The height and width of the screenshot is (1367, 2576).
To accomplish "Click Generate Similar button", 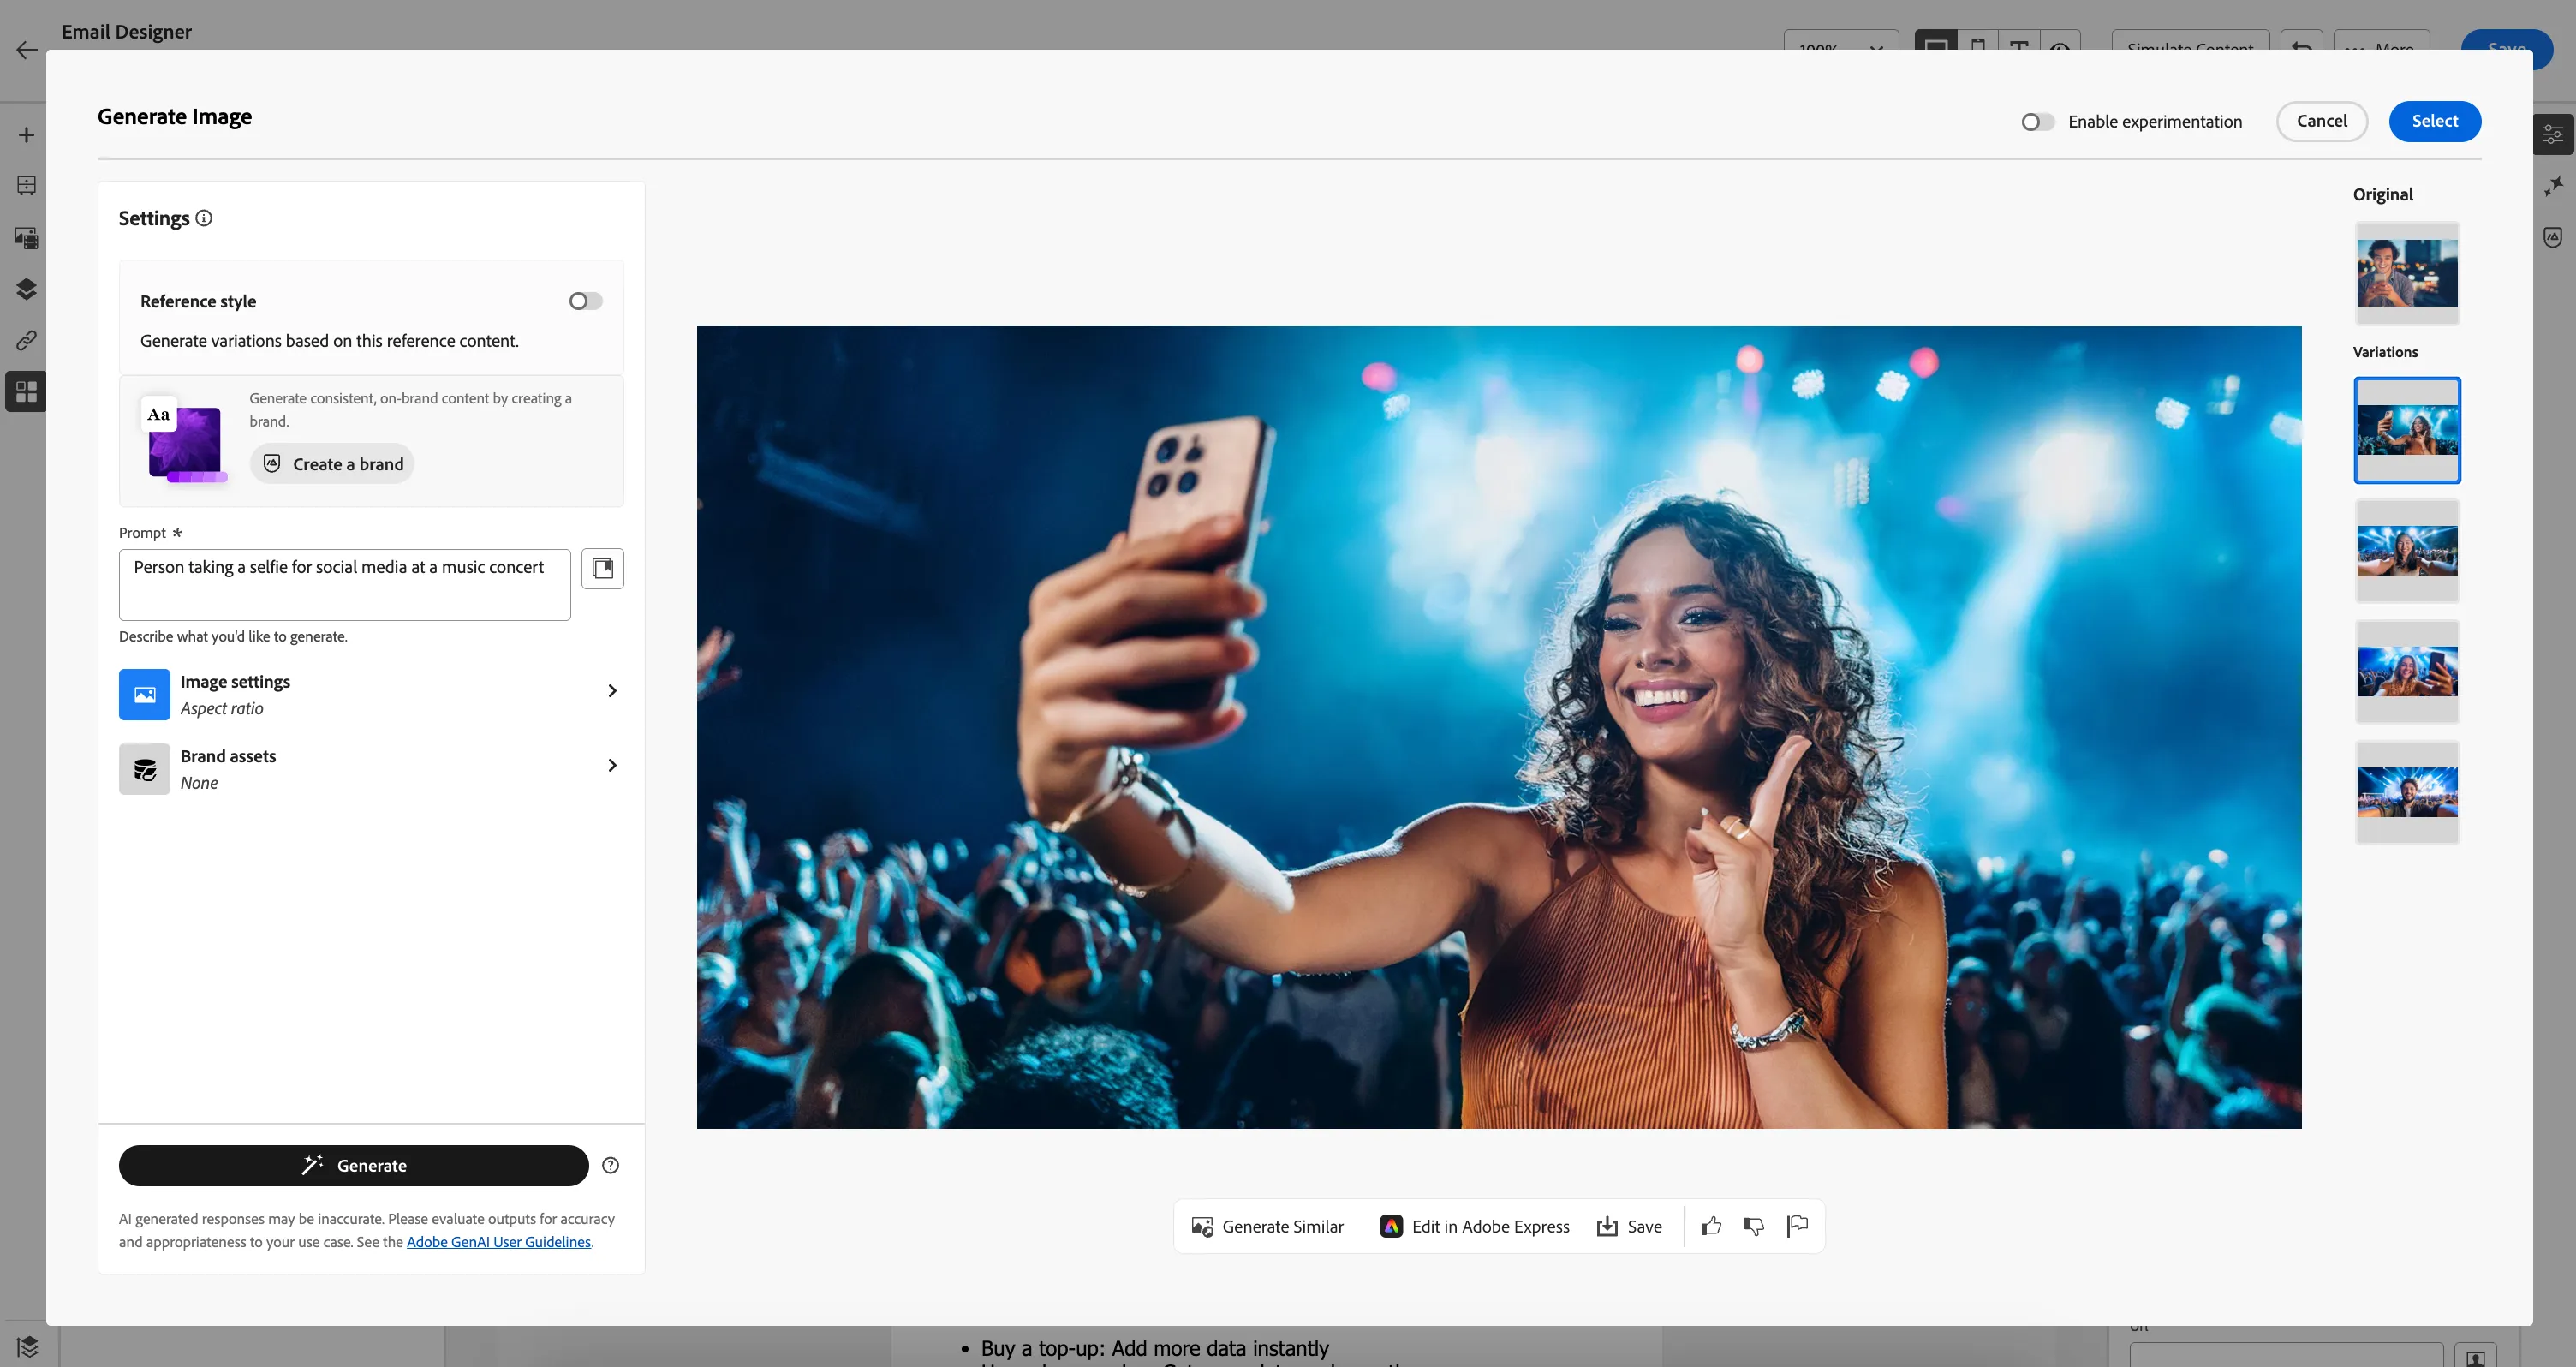I will tap(1267, 1226).
